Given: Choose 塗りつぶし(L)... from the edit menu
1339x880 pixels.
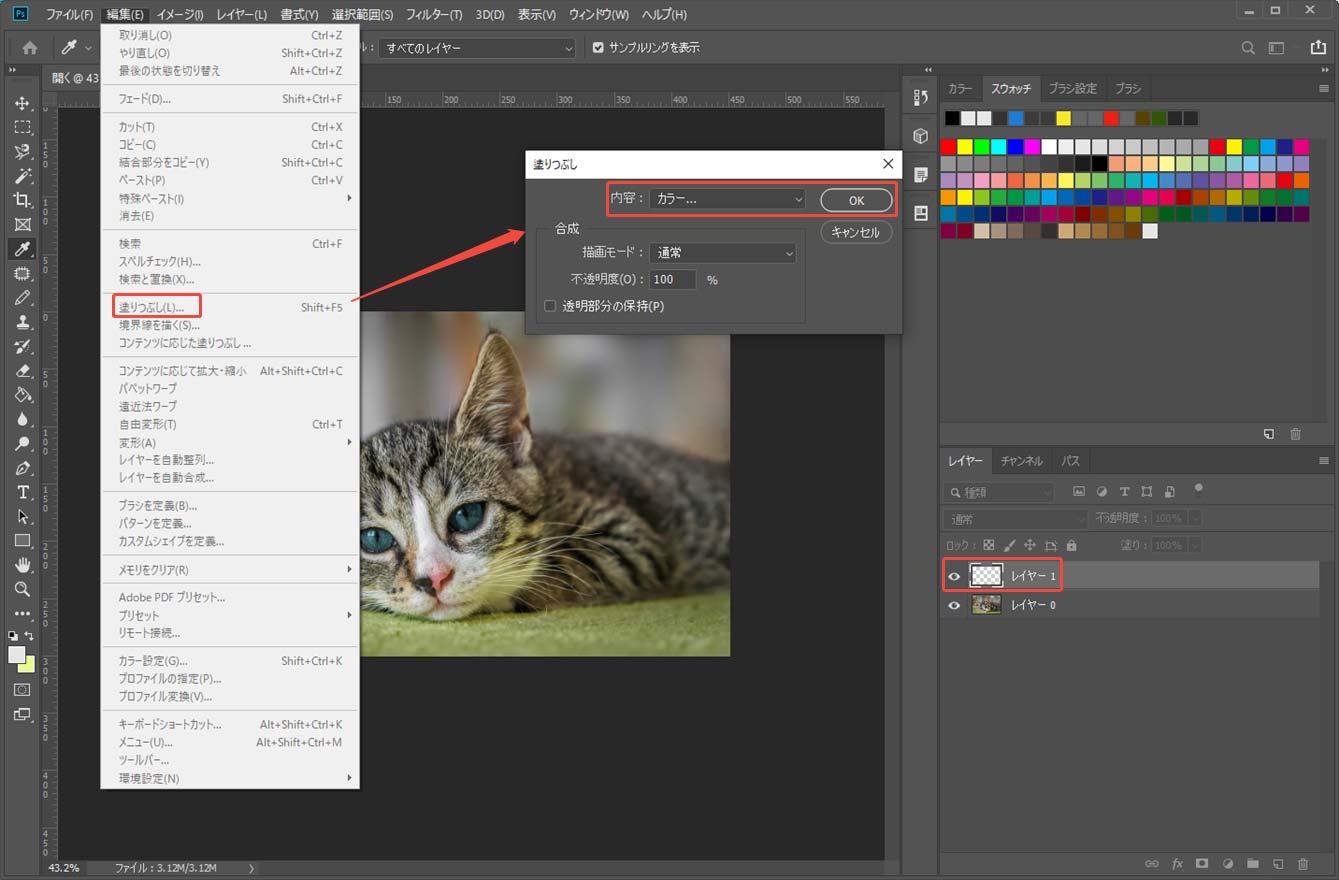Looking at the screenshot, I should 151,307.
